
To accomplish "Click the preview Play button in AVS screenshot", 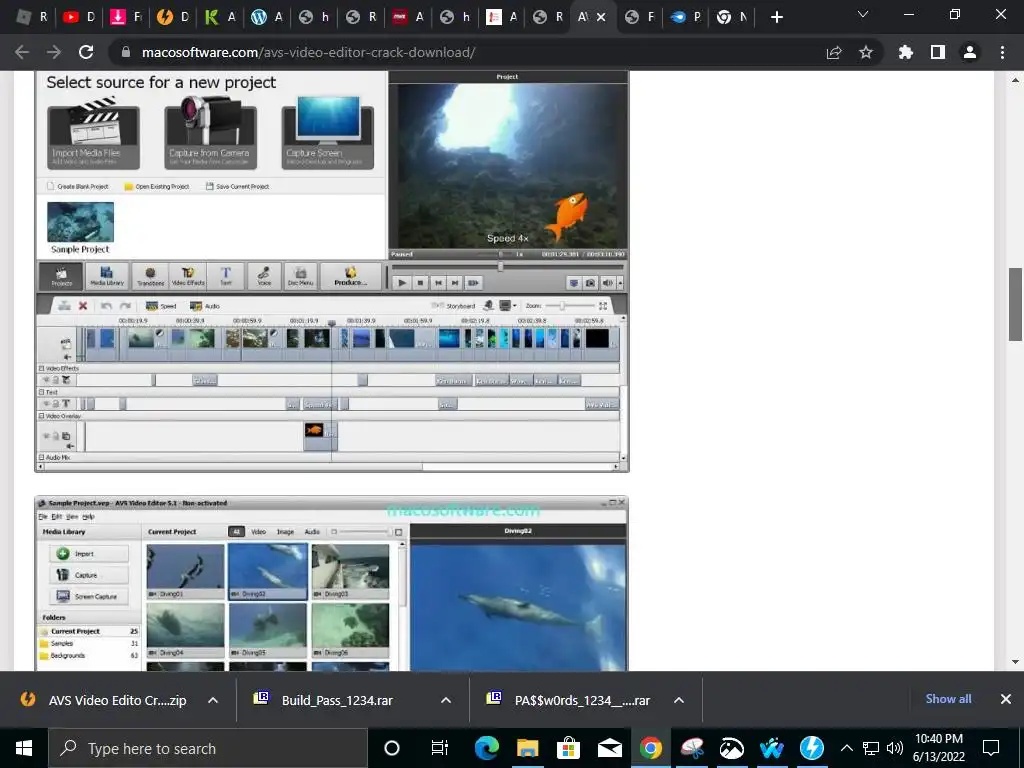I will point(402,283).
